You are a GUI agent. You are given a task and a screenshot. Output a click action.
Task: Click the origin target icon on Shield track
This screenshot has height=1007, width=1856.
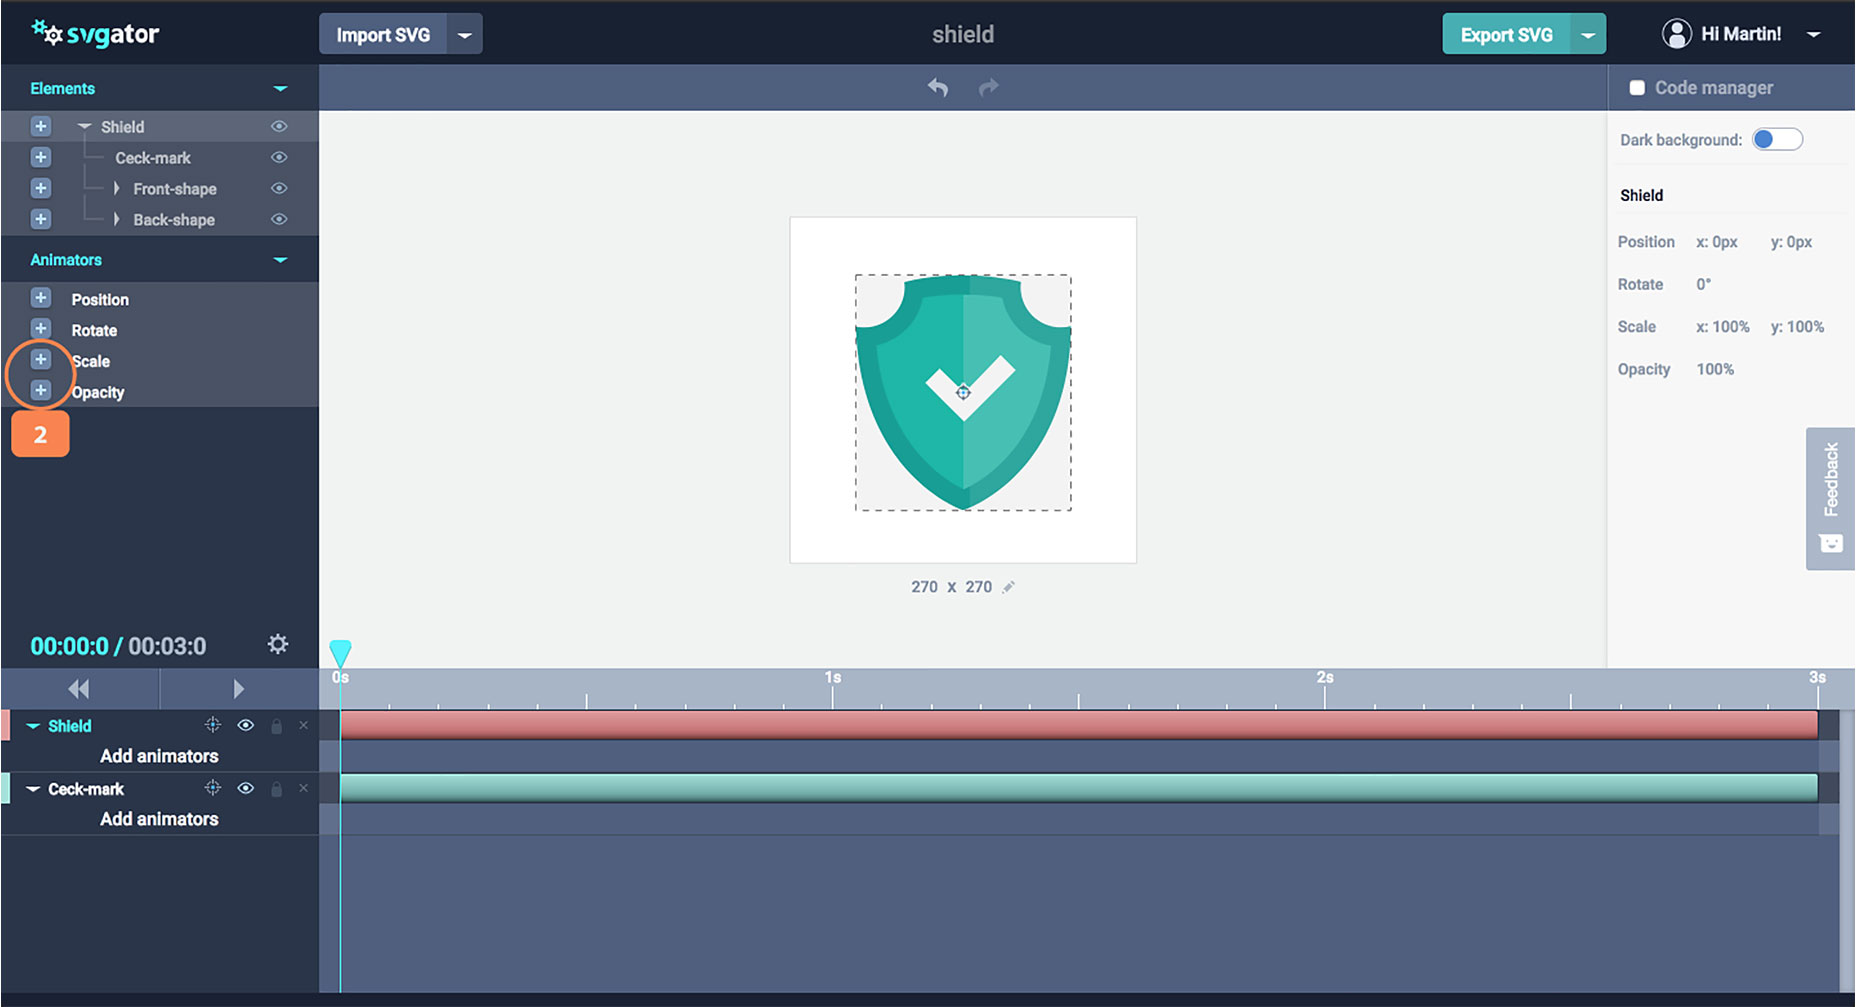[212, 726]
